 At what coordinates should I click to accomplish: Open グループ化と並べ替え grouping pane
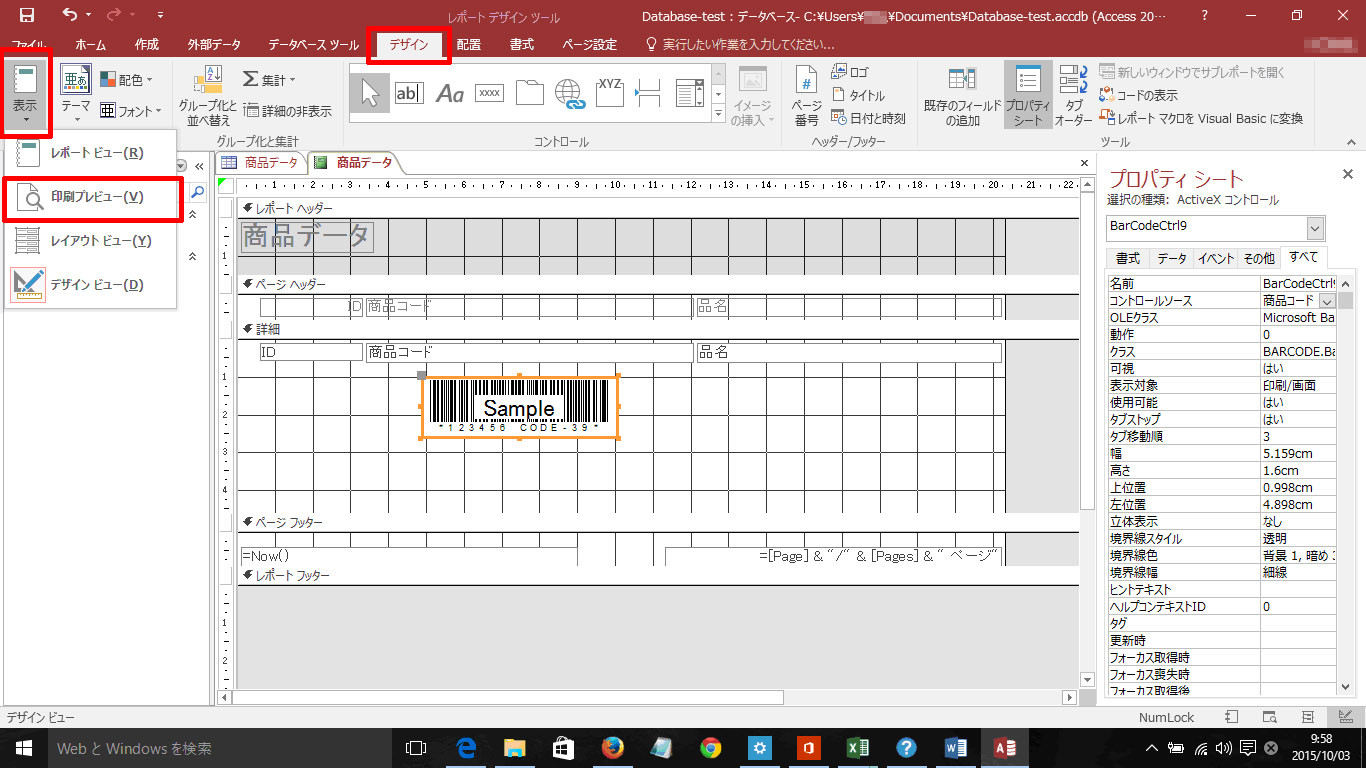pyautogui.click(x=207, y=97)
